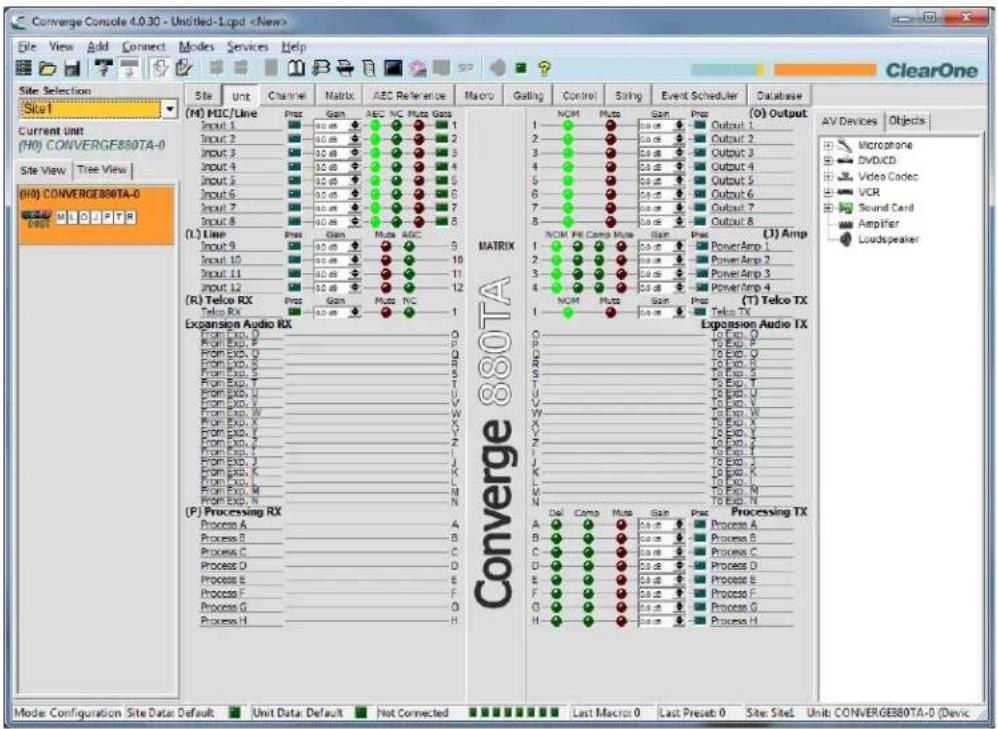The width and height of the screenshot is (998, 729).
Task: Expand the VCR tree node
Action: 828,192
